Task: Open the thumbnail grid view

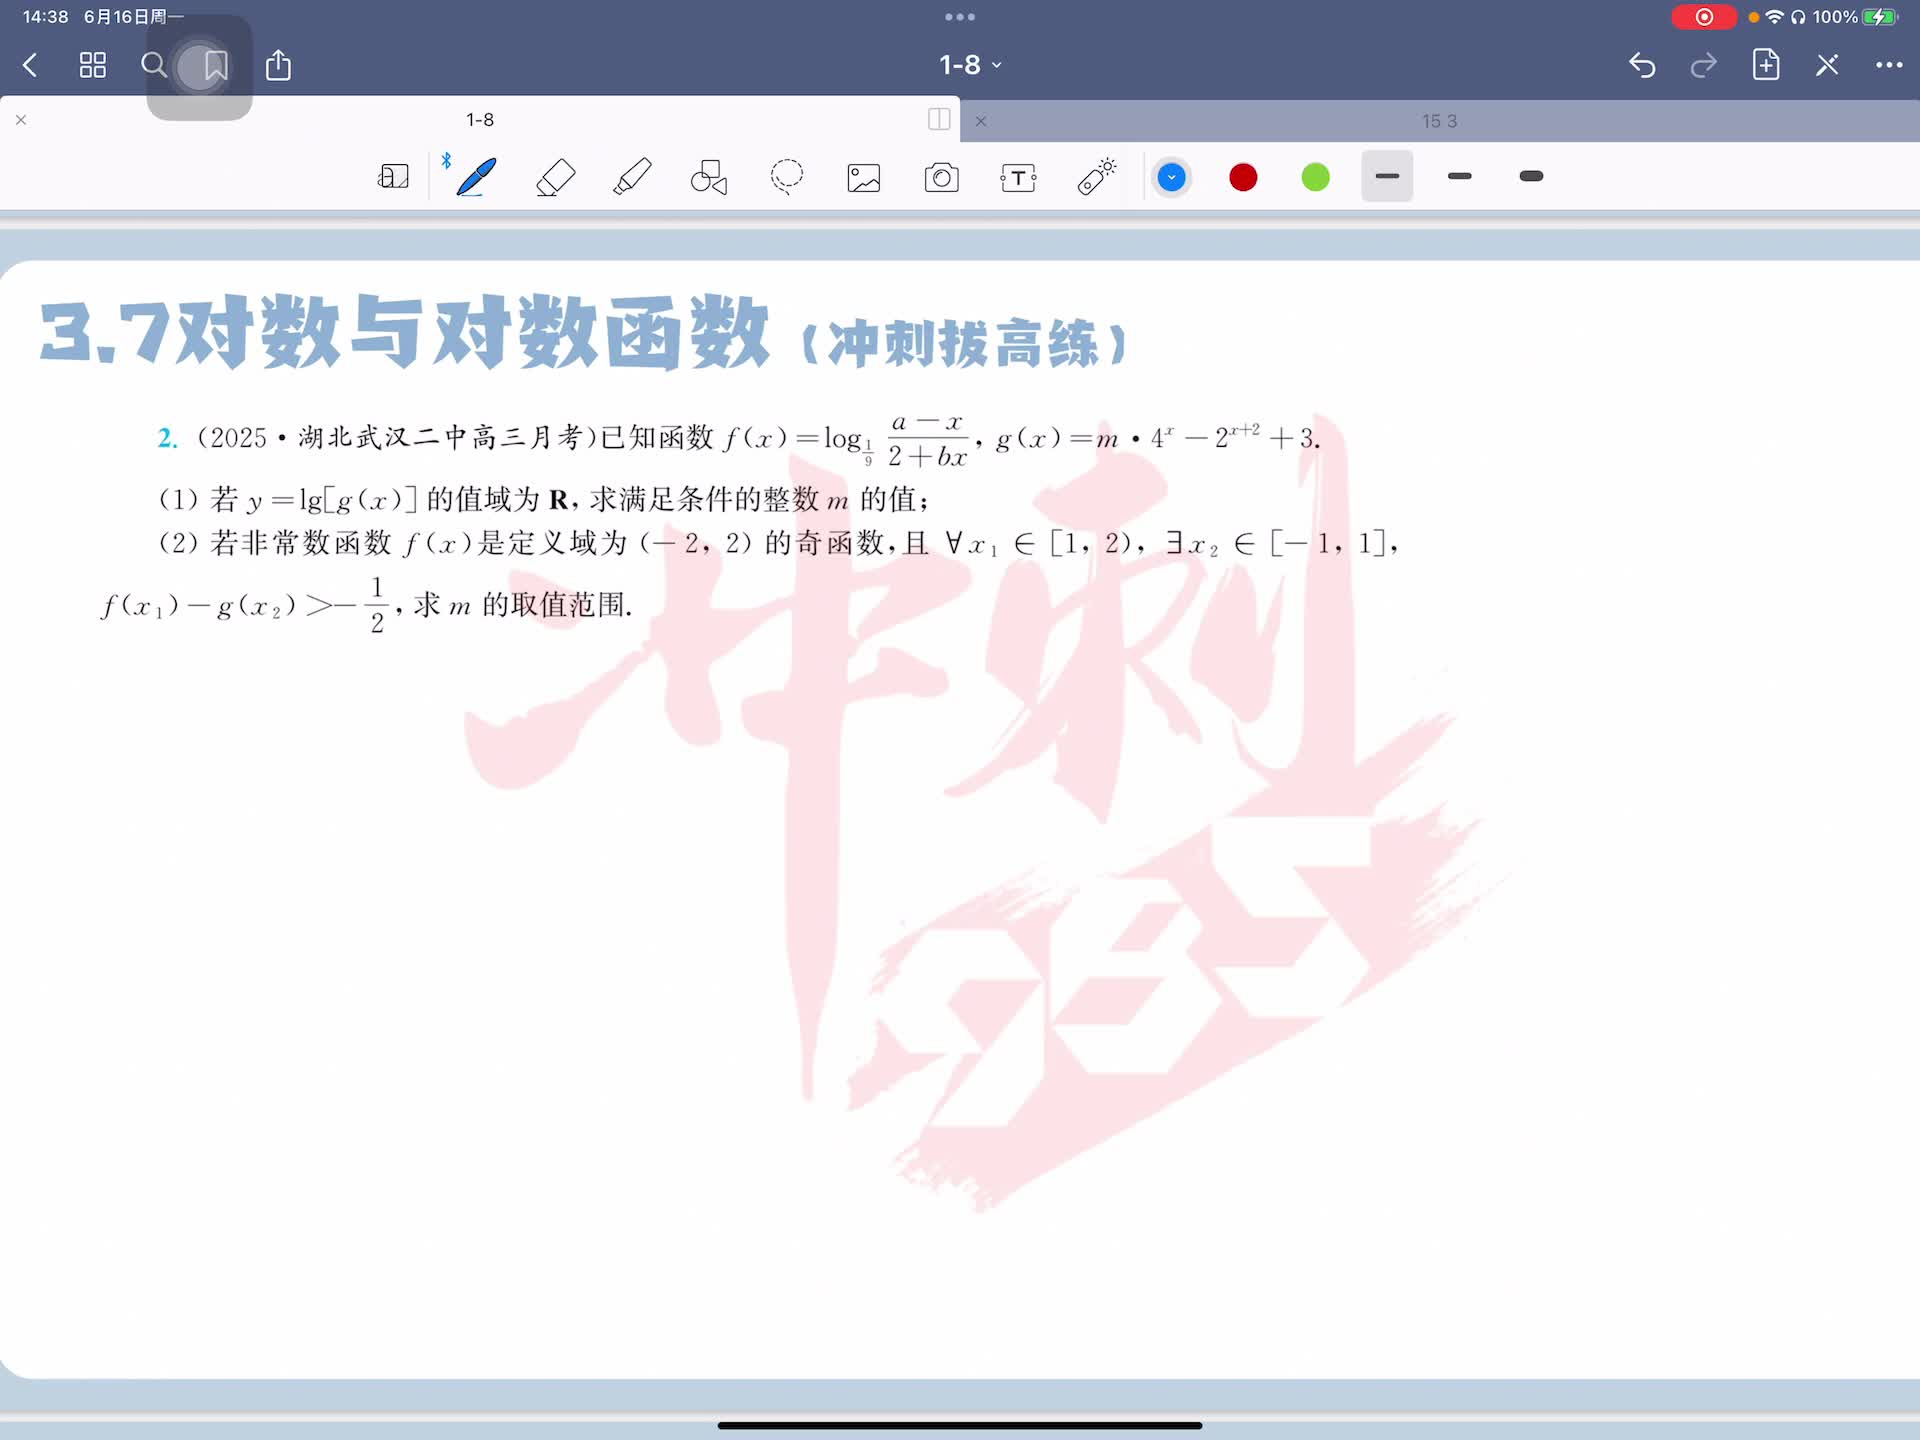Action: 93,66
